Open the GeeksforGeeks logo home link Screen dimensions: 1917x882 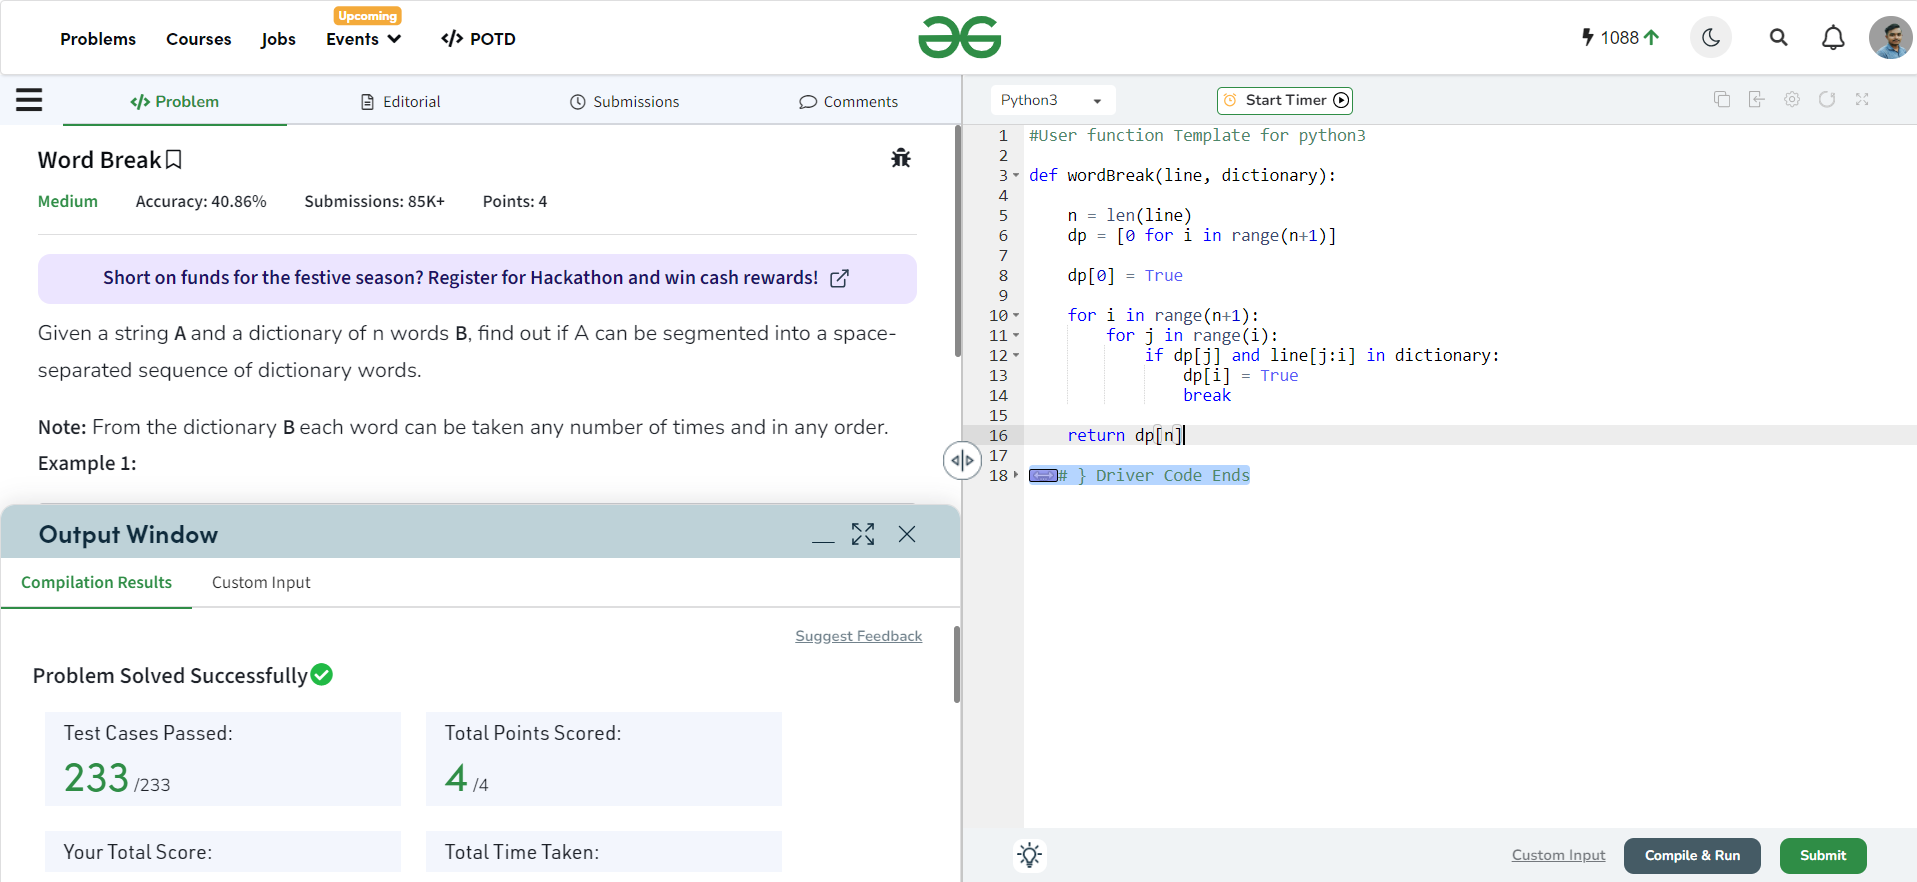coord(959,38)
